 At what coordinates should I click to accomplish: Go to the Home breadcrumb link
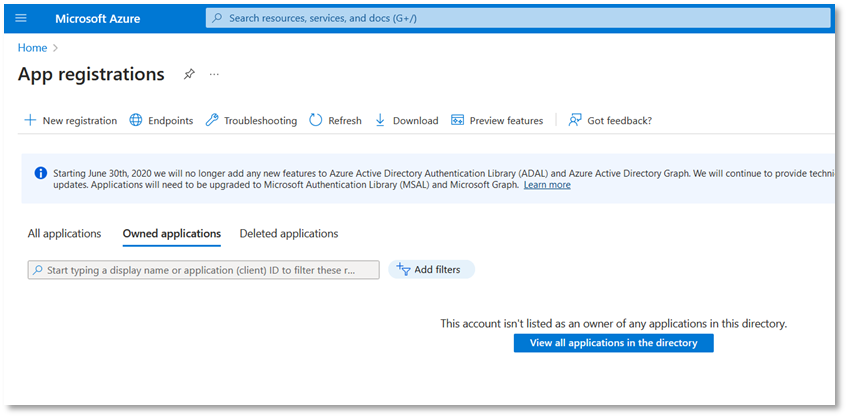pyautogui.click(x=32, y=47)
